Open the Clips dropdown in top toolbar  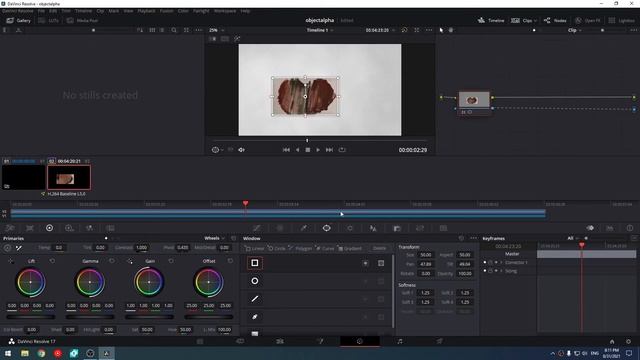click(x=524, y=20)
